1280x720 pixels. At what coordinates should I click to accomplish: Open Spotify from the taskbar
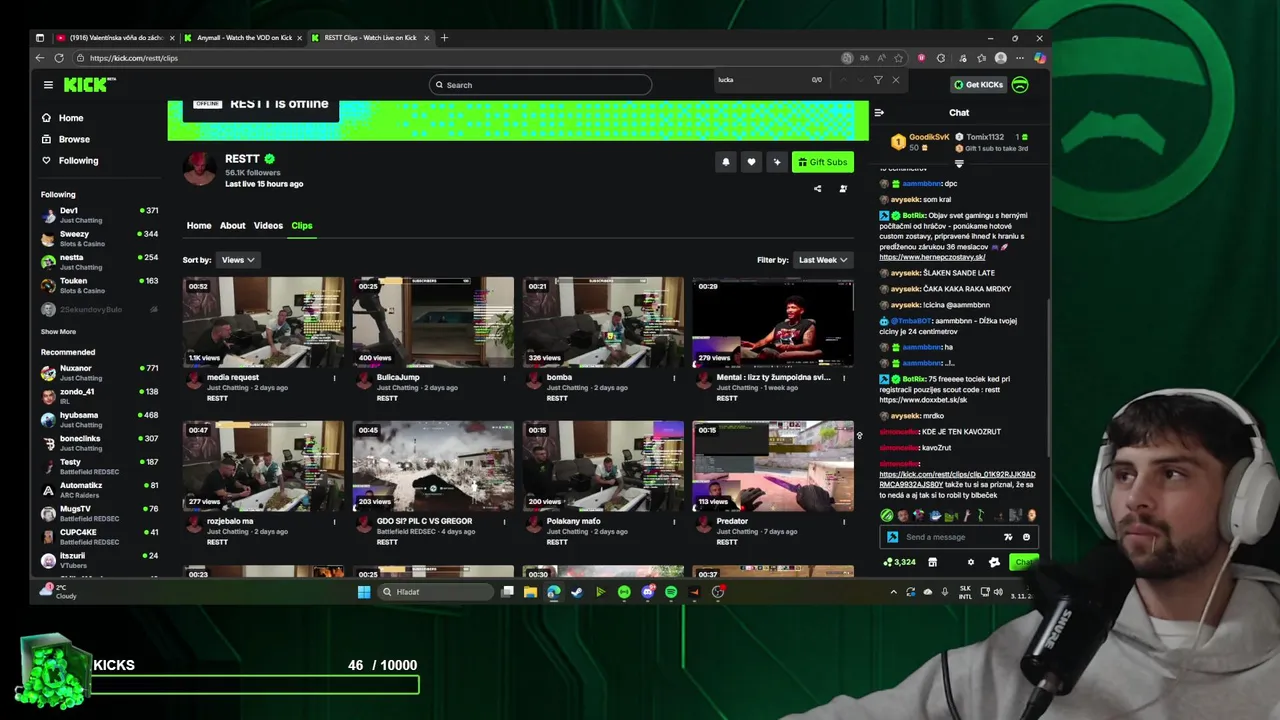click(671, 592)
